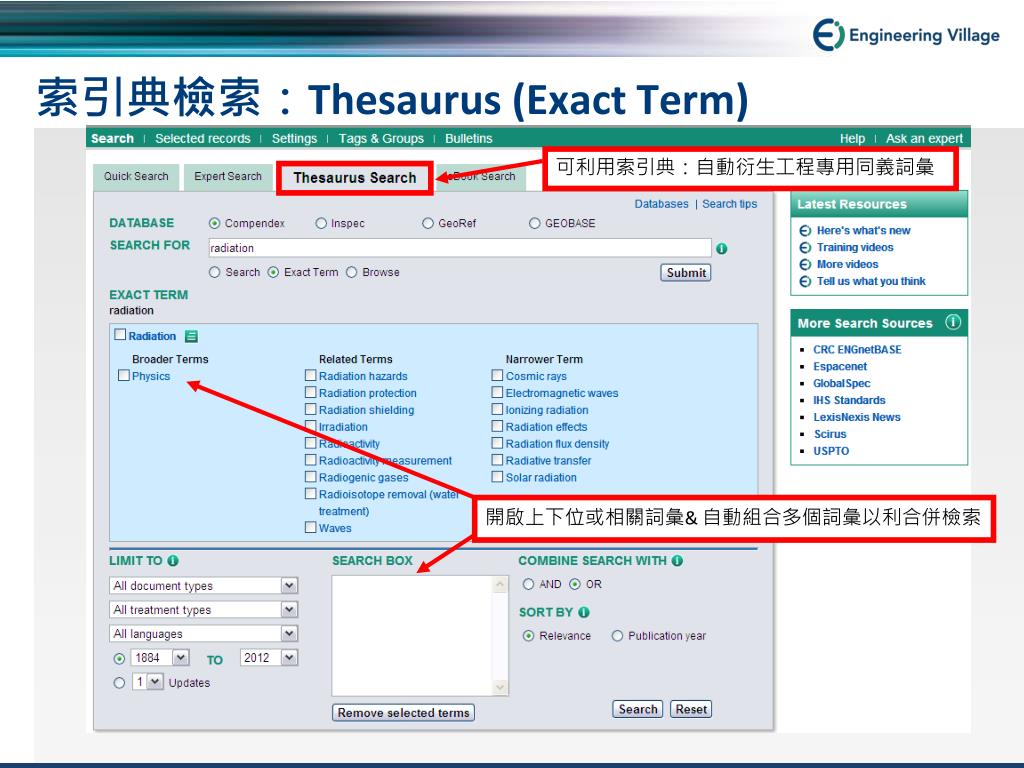Check the Physics broader term checkbox
This screenshot has width=1024, height=768.
pos(123,376)
